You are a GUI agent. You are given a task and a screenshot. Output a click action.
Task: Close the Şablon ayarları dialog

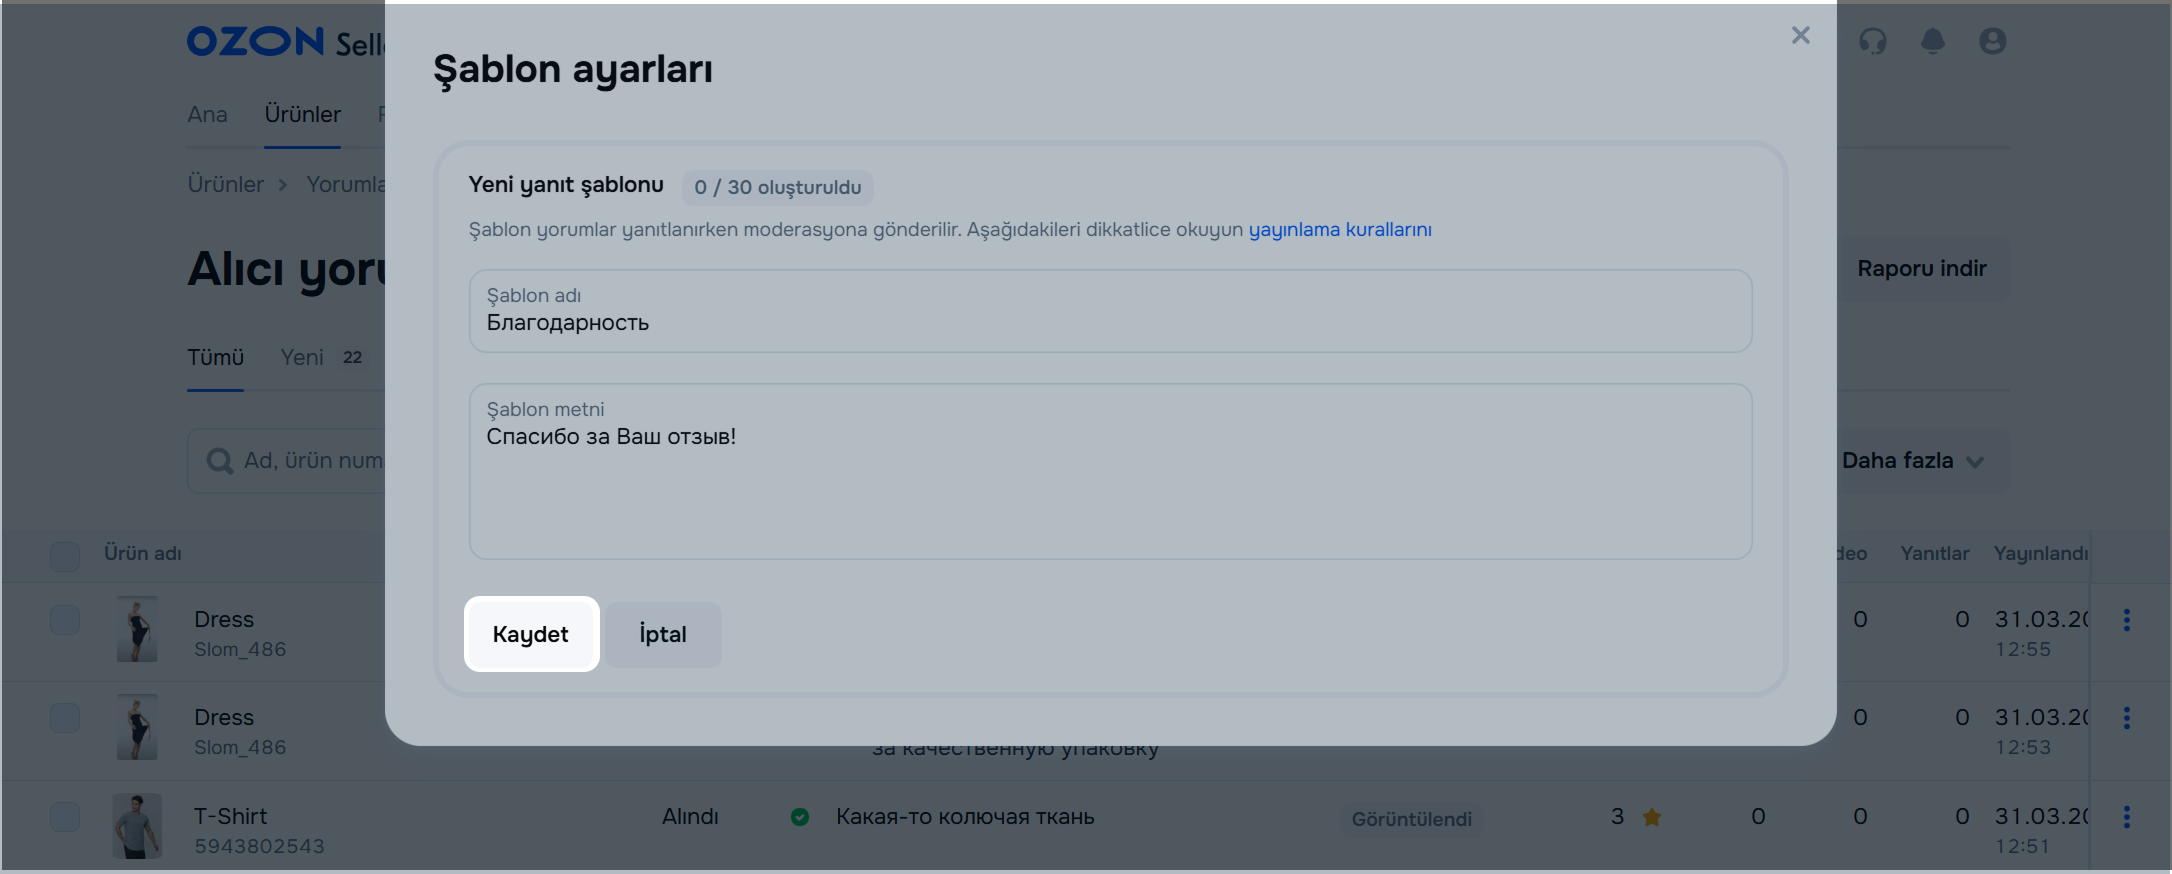click(1800, 36)
